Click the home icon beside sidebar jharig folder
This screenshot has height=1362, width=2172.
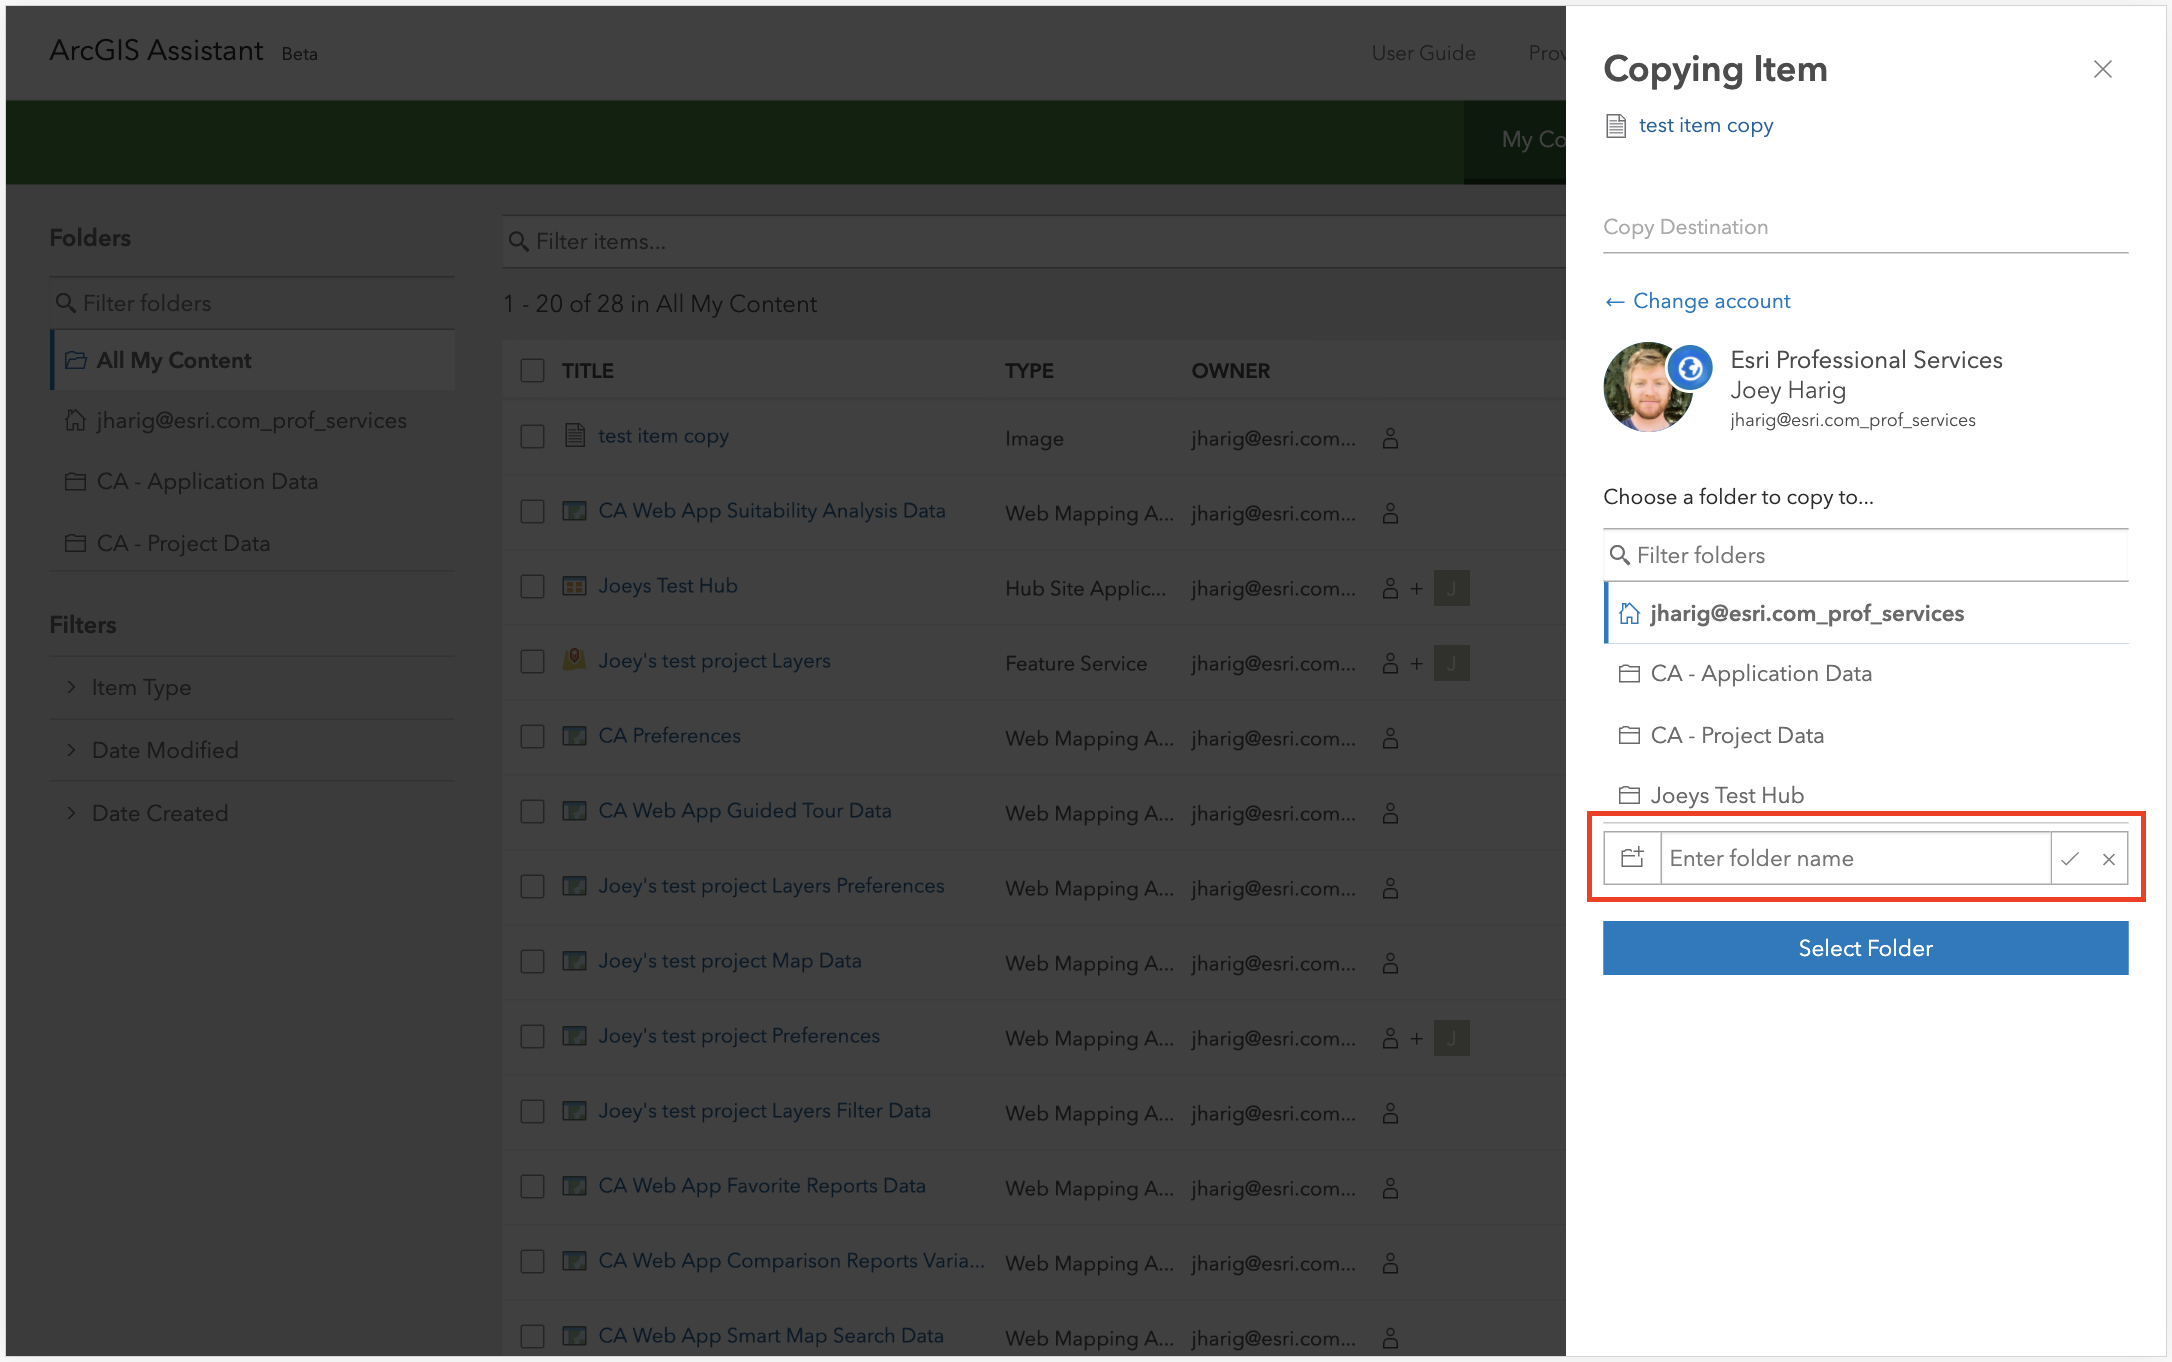75,420
